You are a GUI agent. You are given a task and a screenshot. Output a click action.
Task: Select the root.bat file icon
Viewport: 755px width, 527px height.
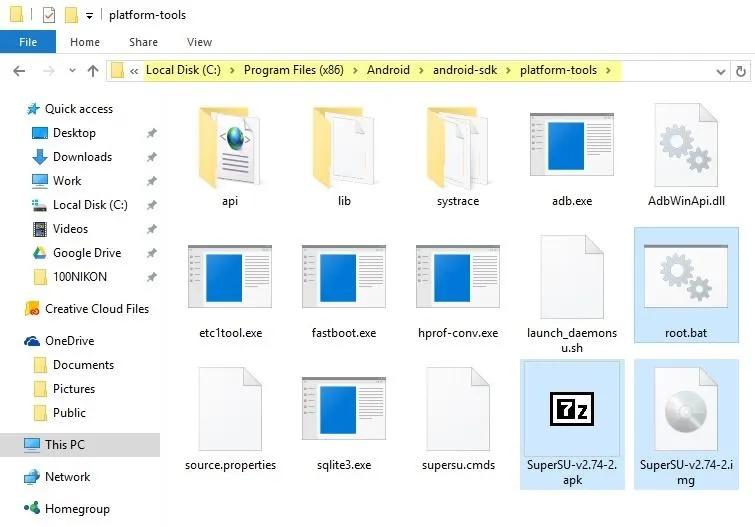[x=686, y=277]
